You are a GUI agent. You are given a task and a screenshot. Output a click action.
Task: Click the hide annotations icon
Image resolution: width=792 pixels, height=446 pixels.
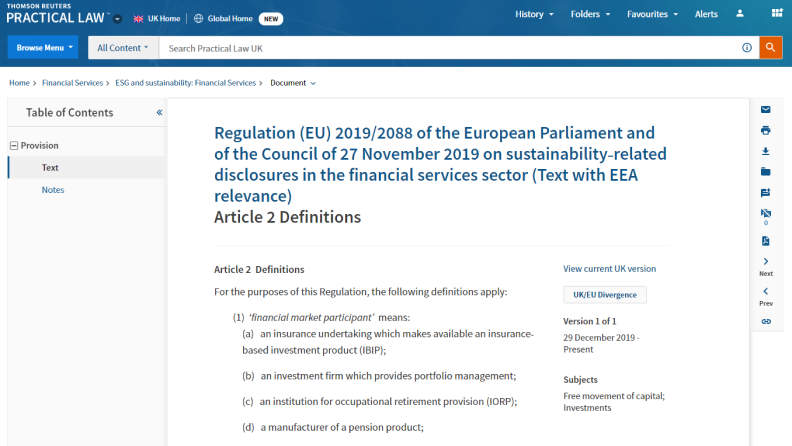[766, 213]
